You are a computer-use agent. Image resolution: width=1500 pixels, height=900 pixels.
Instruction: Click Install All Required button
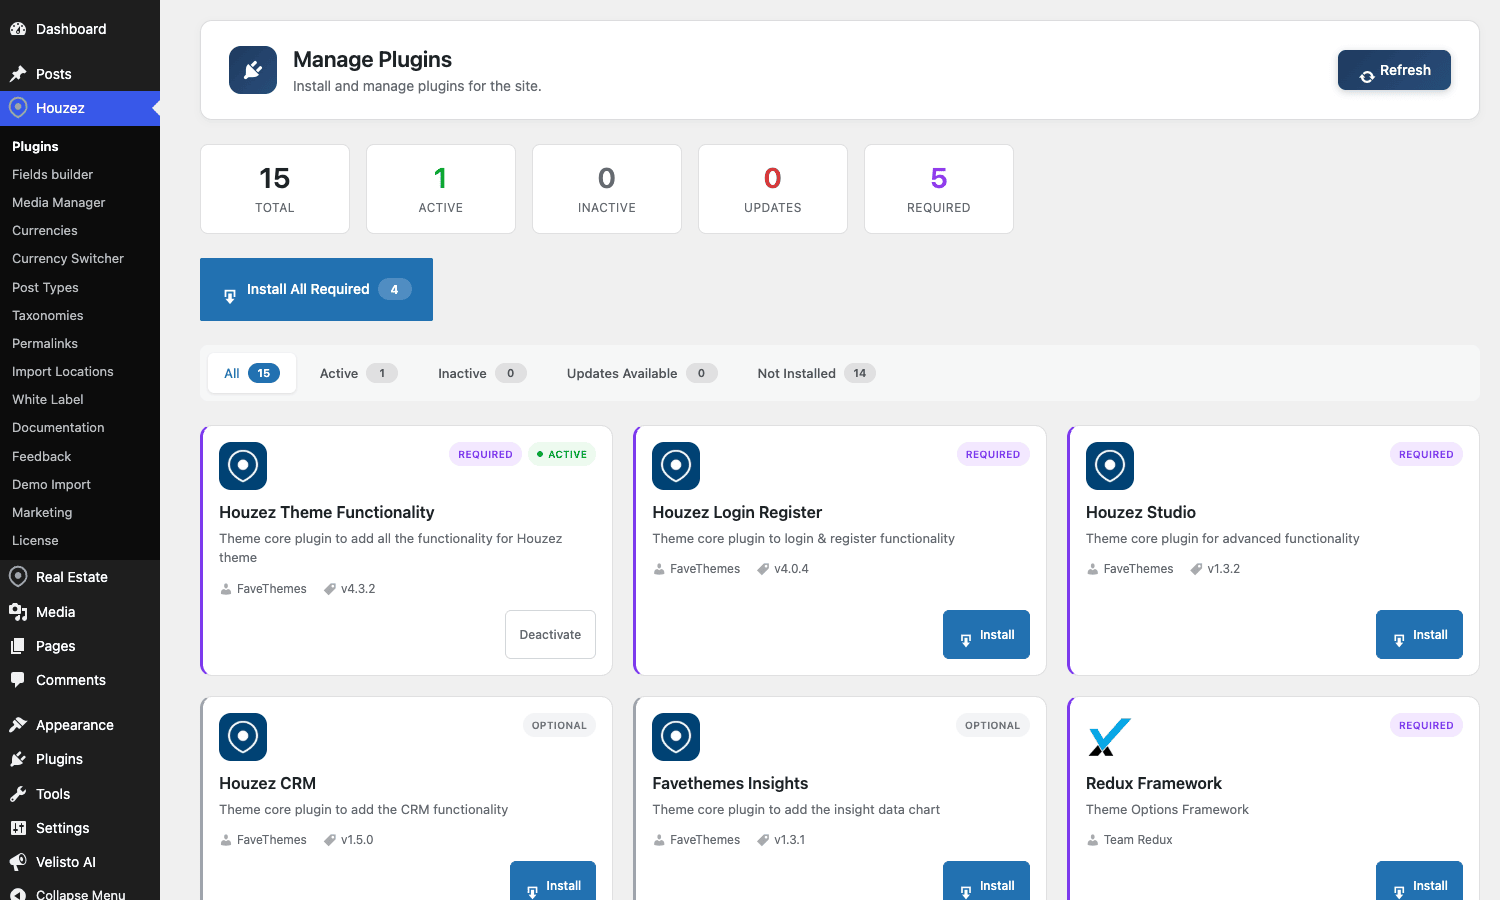point(316,289)
